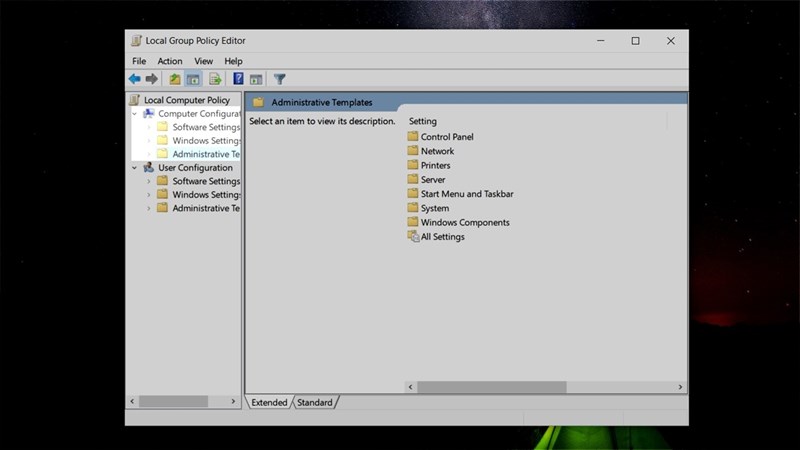
Task: Switch to the Extended tab
Action: tap(269, 403)
